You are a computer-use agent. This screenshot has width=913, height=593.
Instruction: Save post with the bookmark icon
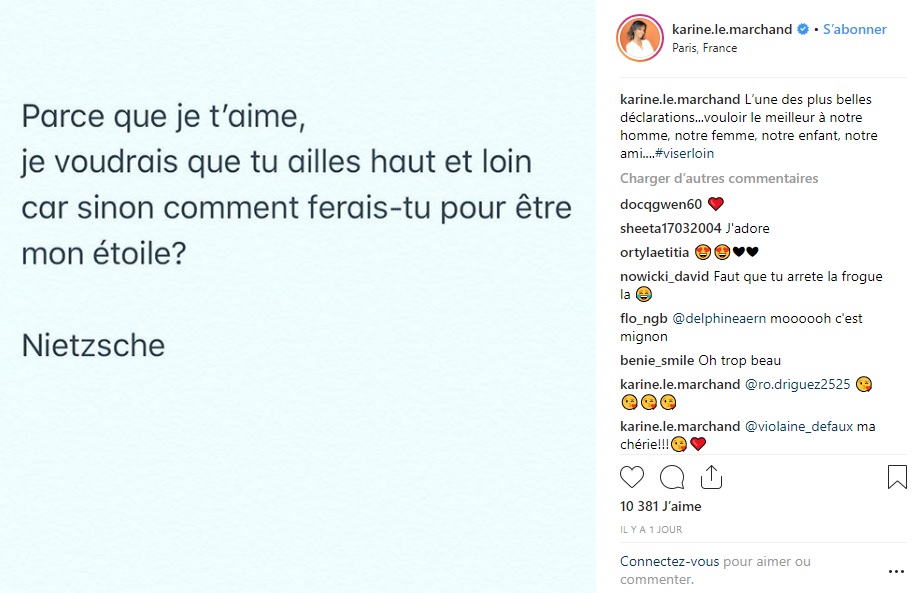[897, 477]
